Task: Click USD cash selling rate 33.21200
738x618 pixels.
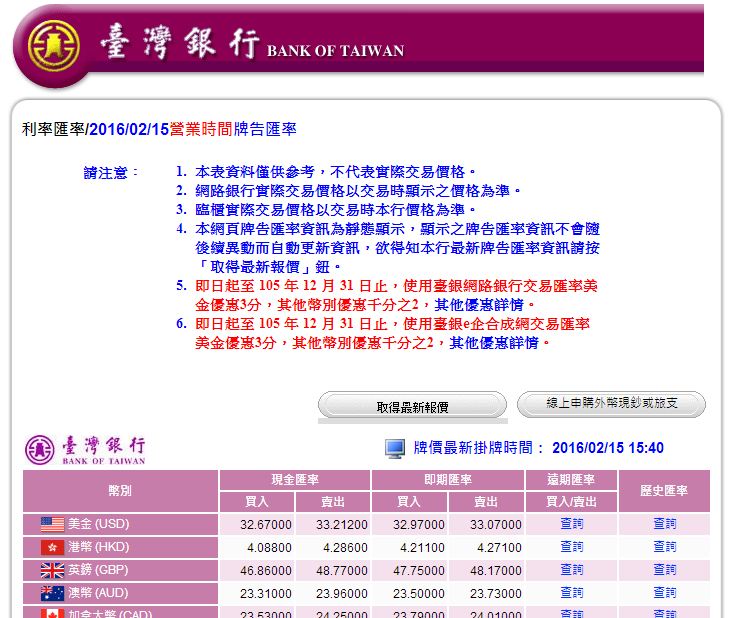Action: tap(342, 524)
